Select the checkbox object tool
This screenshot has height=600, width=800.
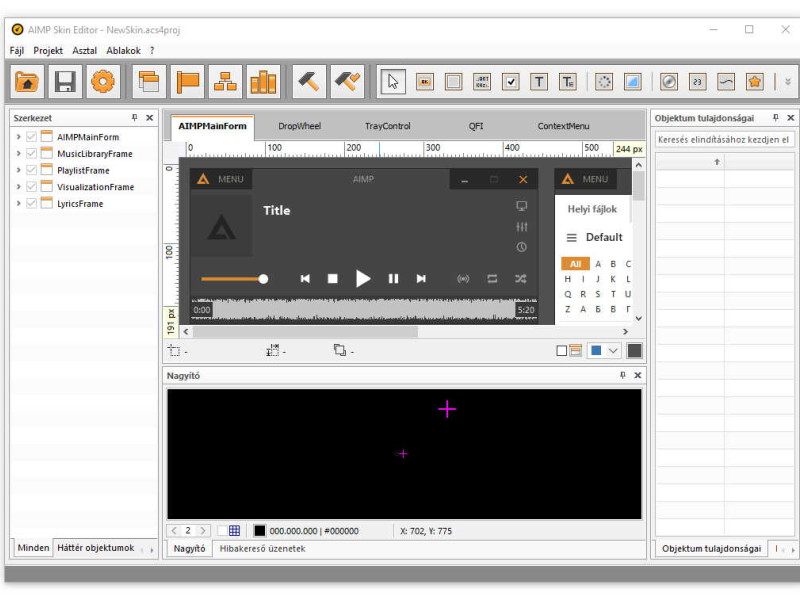(x=511, y=82)
